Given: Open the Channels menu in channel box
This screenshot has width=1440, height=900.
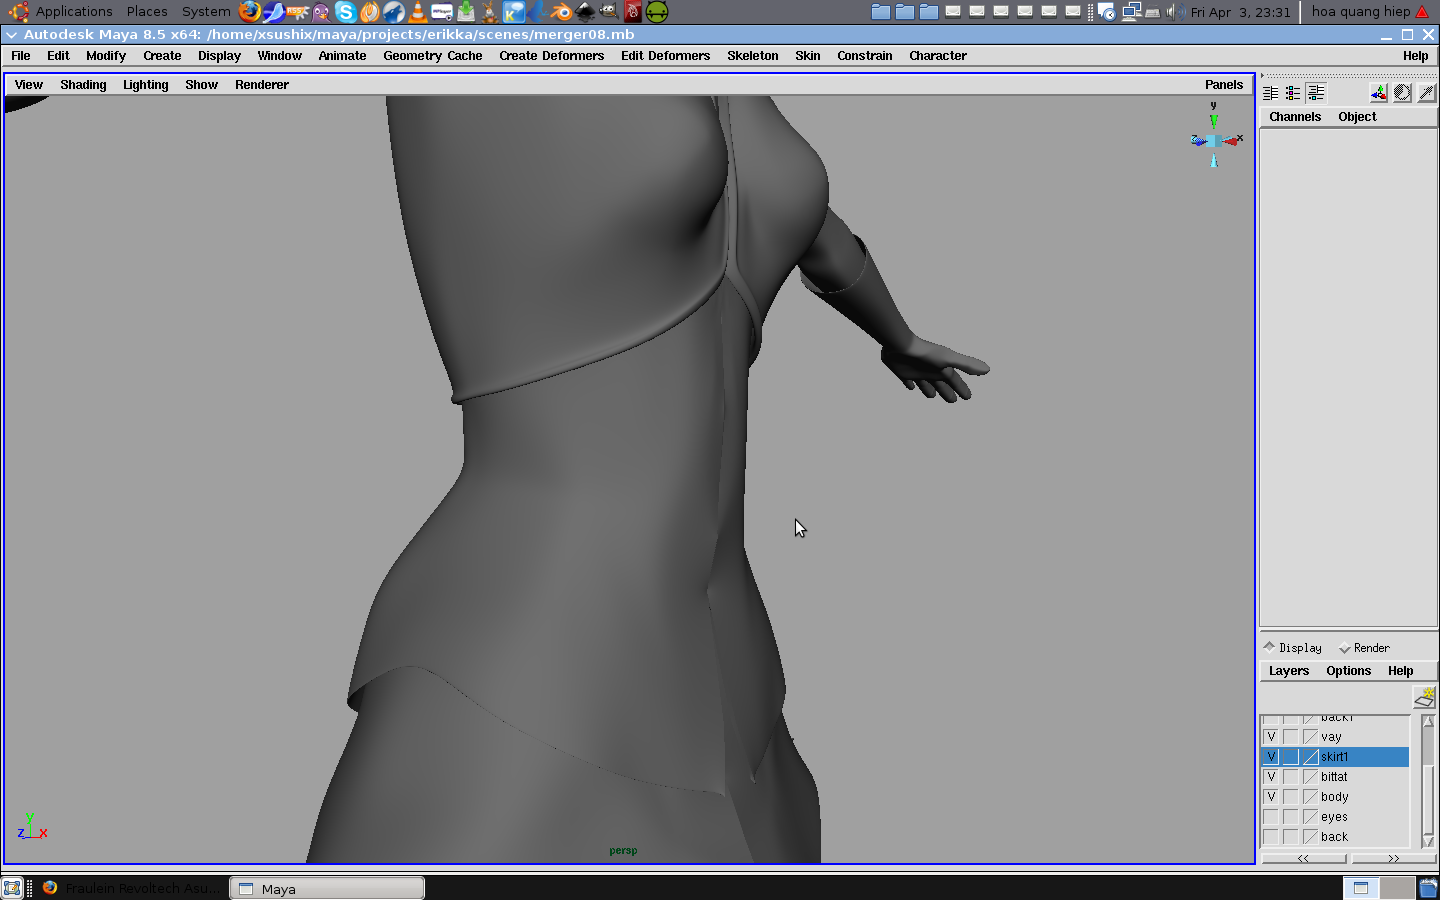Looking at the screenshot, I should tap(1295, 117).
